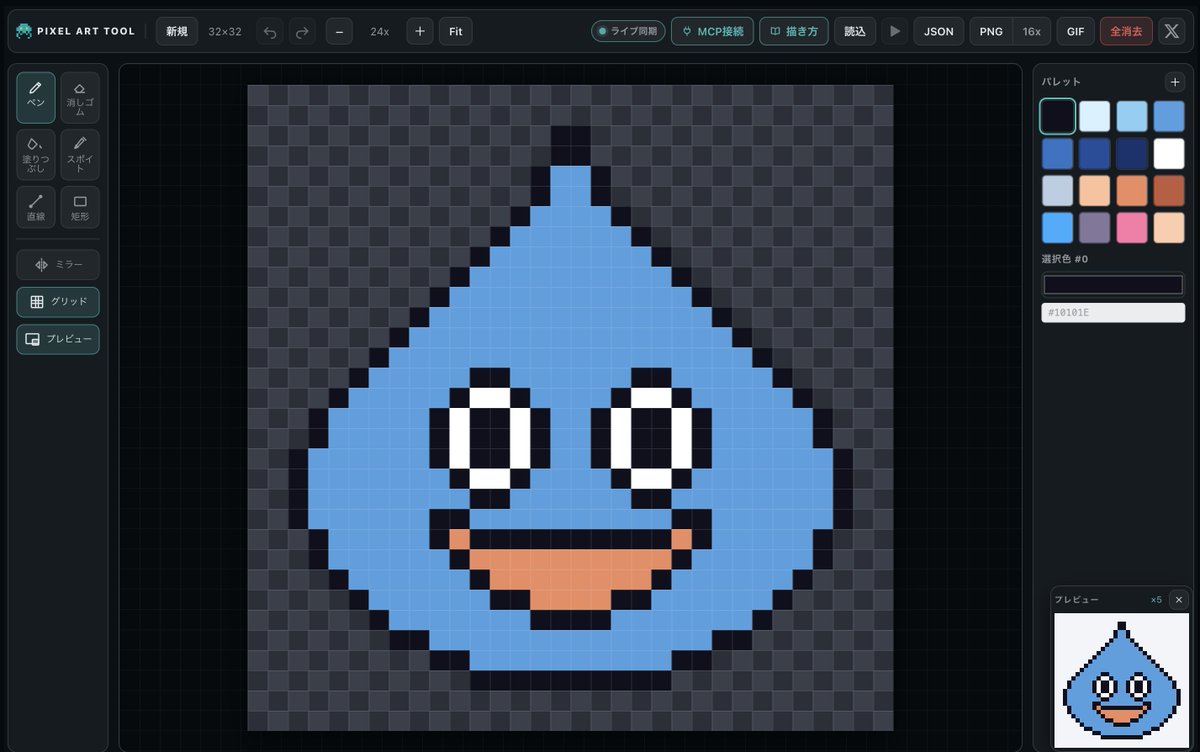Select the darkest navy-blue swatch in second row
Viewport: 1200px width, 752px height.
coord(1132,153)
